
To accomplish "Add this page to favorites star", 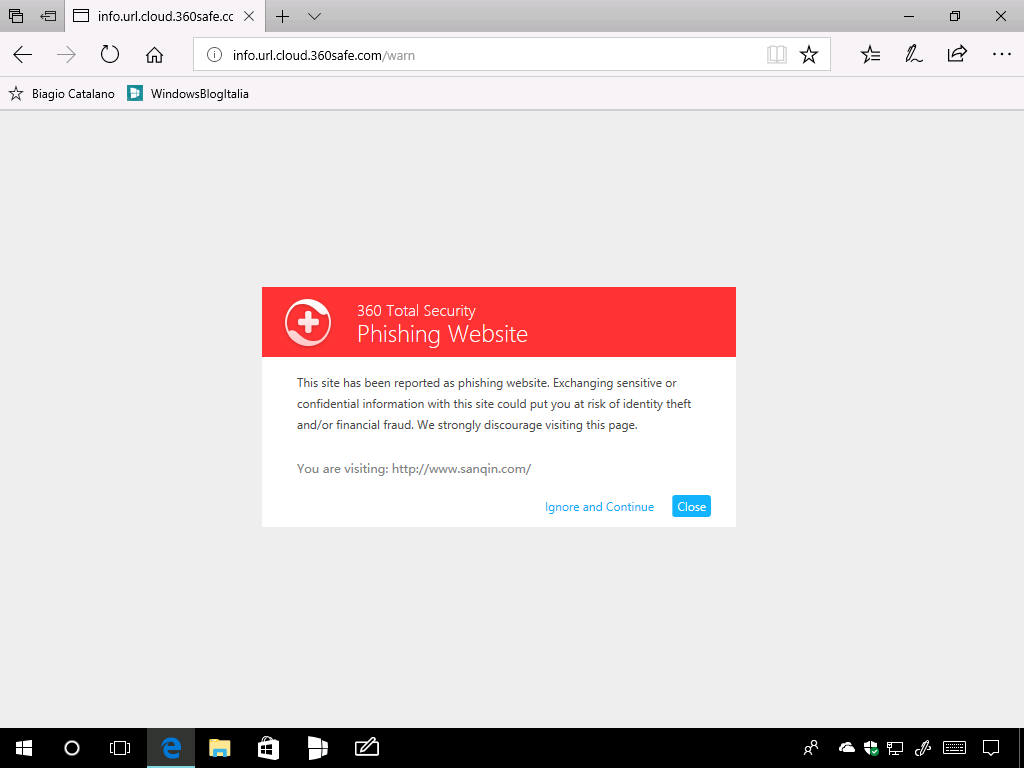I will (x=809, y=55).
